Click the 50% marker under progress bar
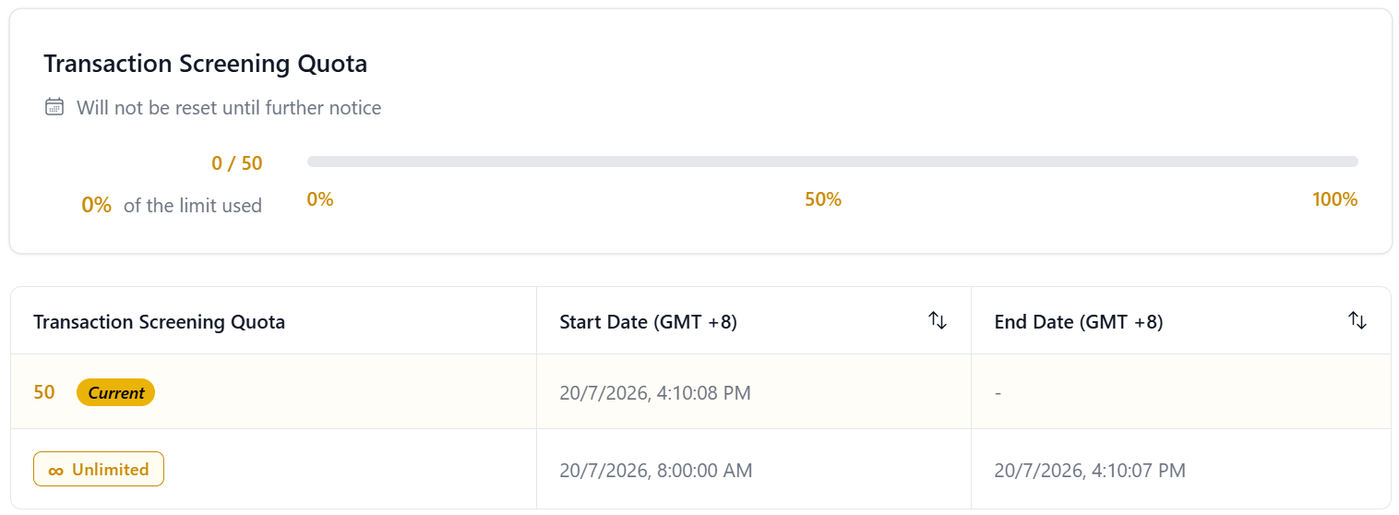 [x=823, y=199]
